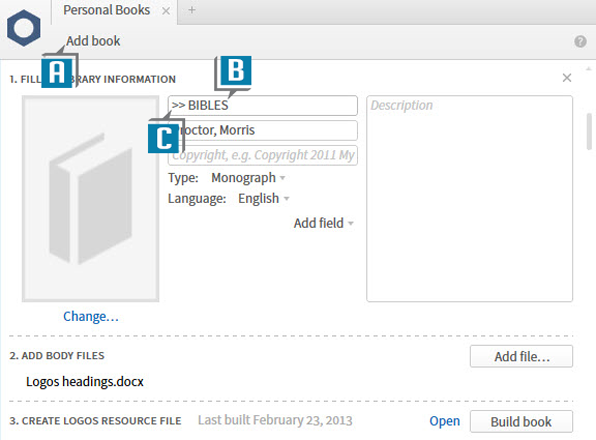Click the Build book button

pyautogui.click(x=521, y=421)
